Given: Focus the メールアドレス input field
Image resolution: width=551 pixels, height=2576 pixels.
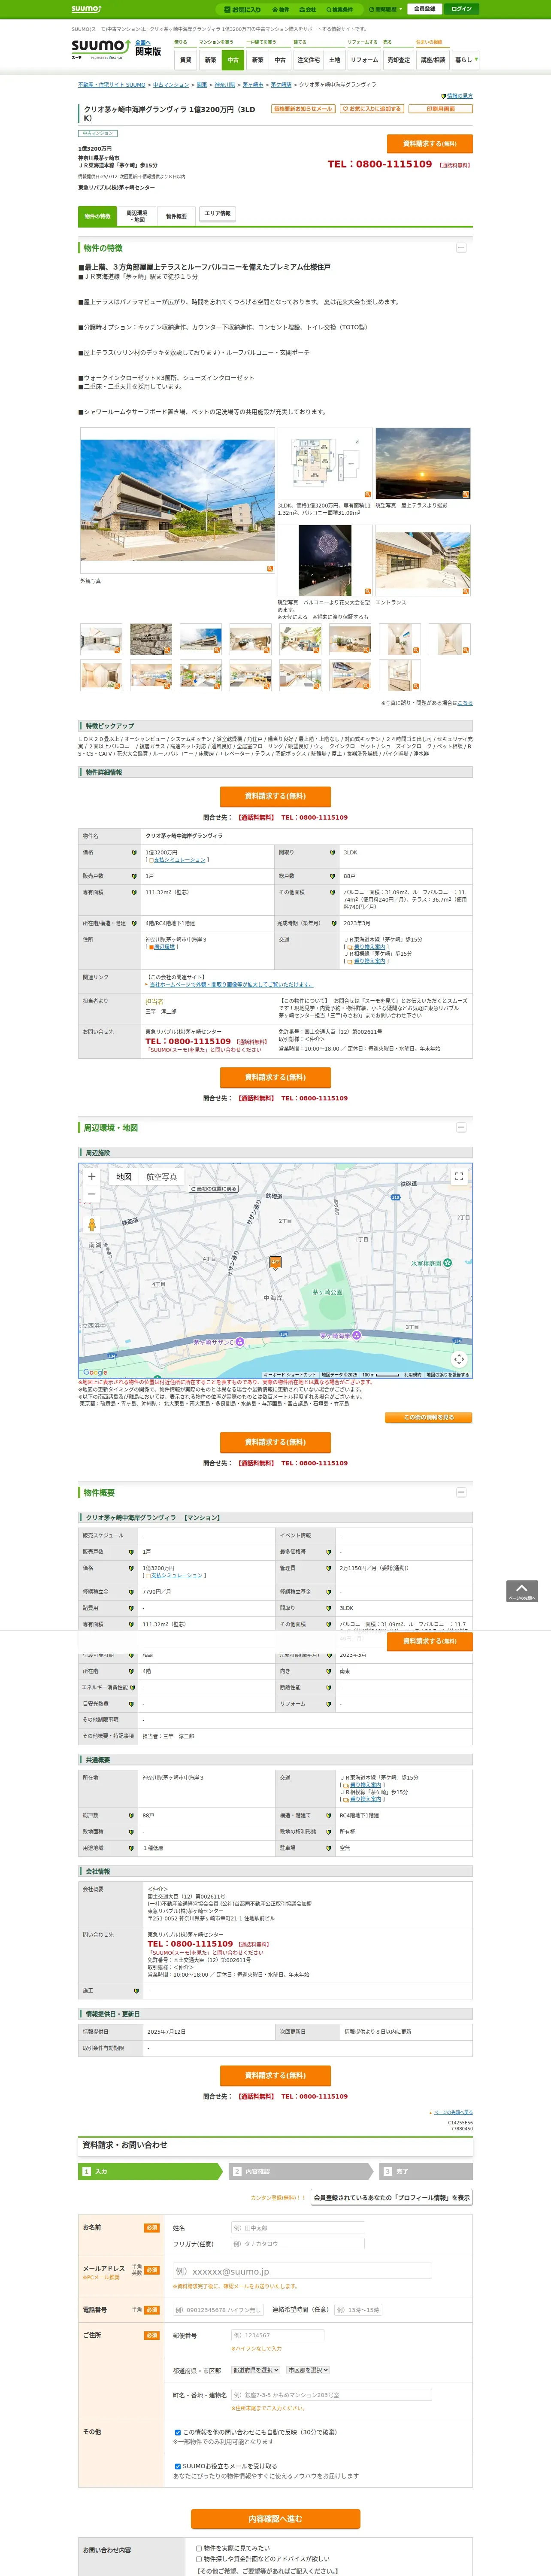Looking at the screenshot, I should pos(302,2271).
